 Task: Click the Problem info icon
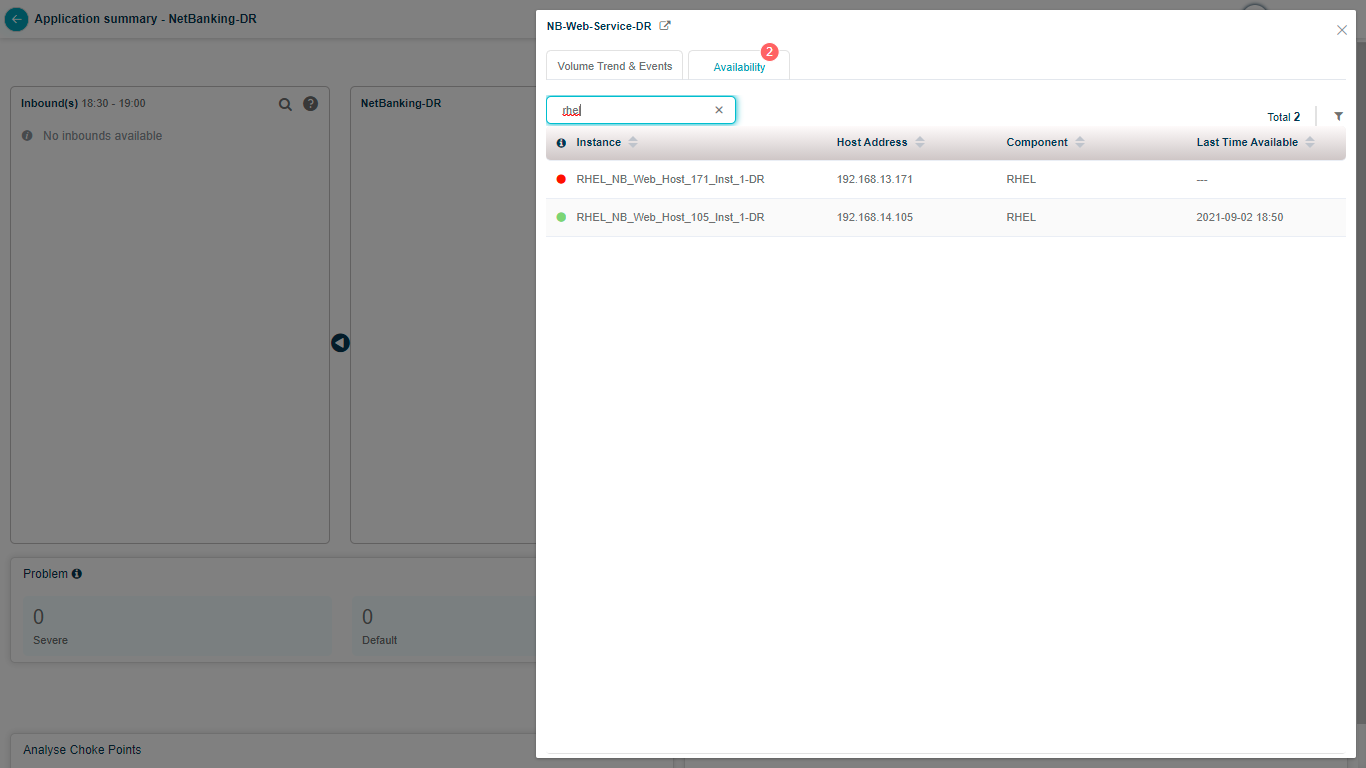pos(77,574)
